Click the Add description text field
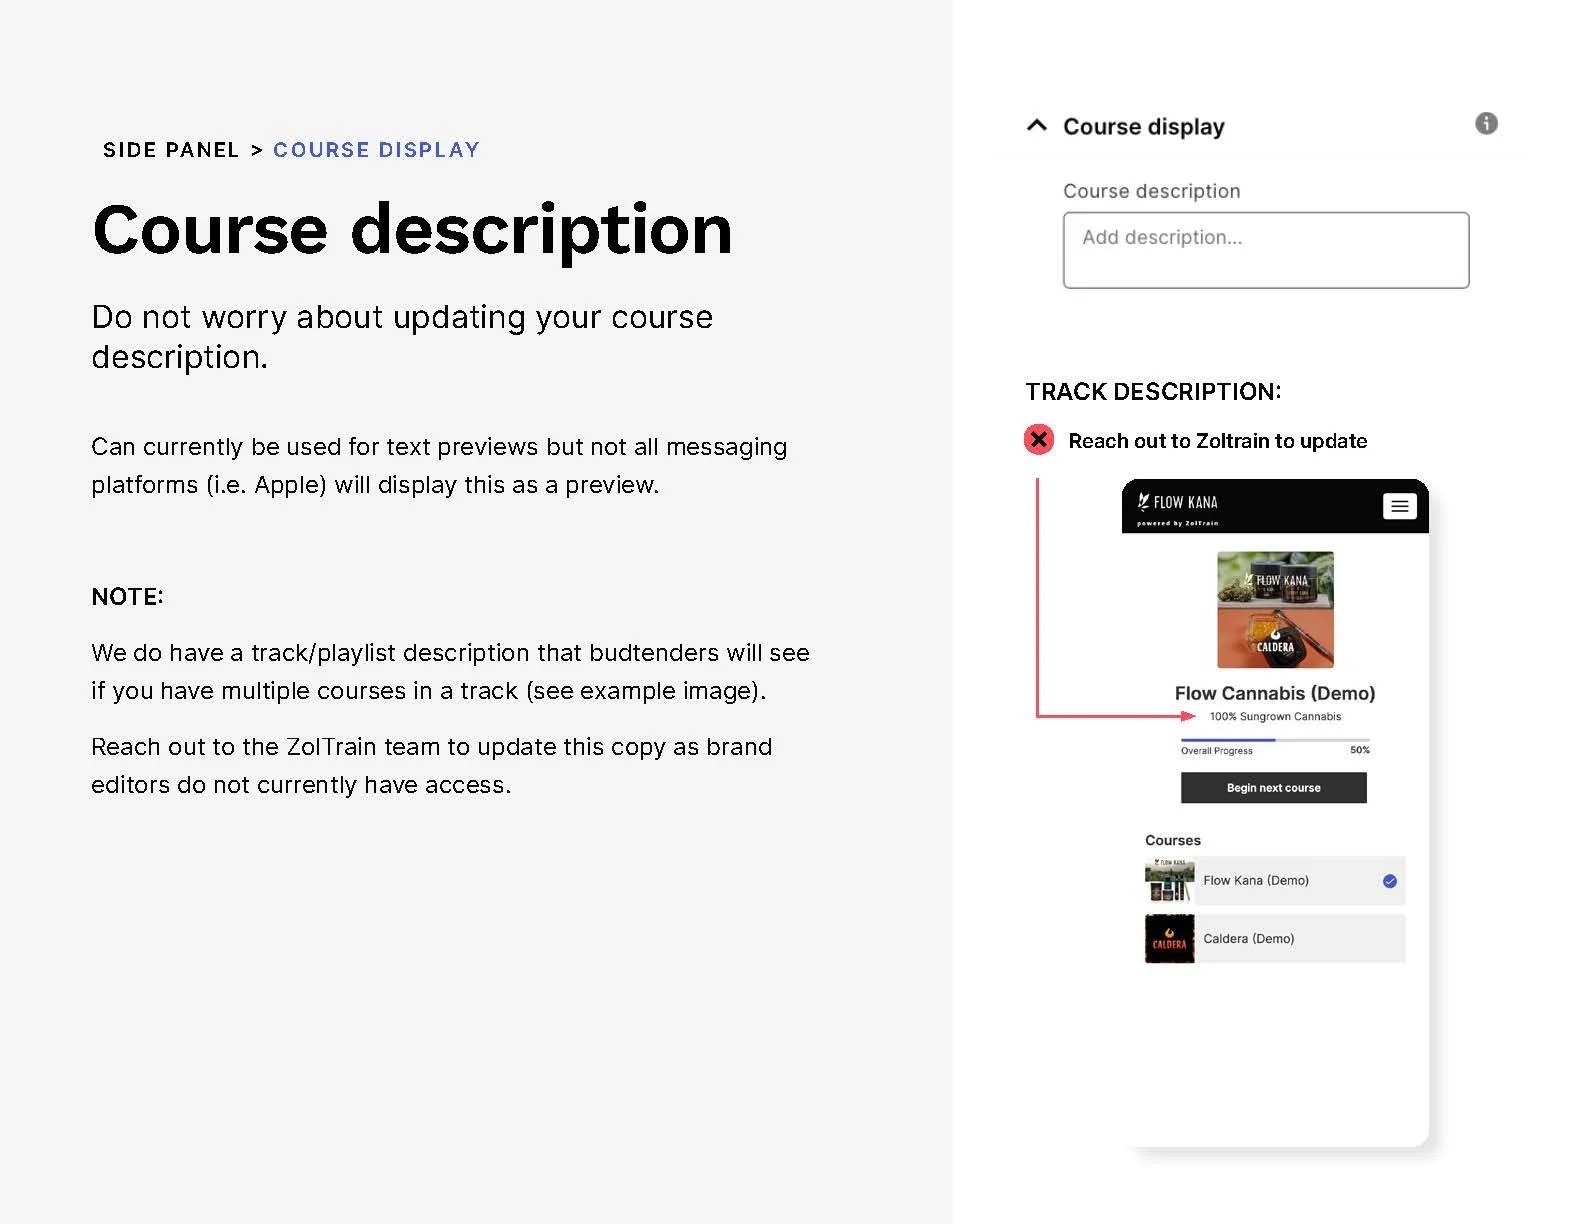Screen dimensions: 1584x1224 point(1265,250)
